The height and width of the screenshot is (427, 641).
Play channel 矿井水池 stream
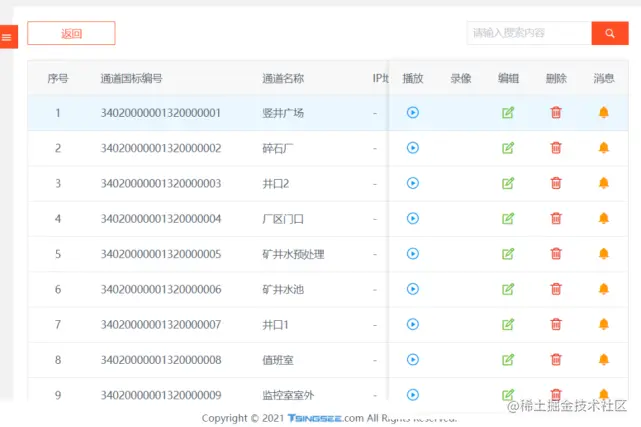413,289
